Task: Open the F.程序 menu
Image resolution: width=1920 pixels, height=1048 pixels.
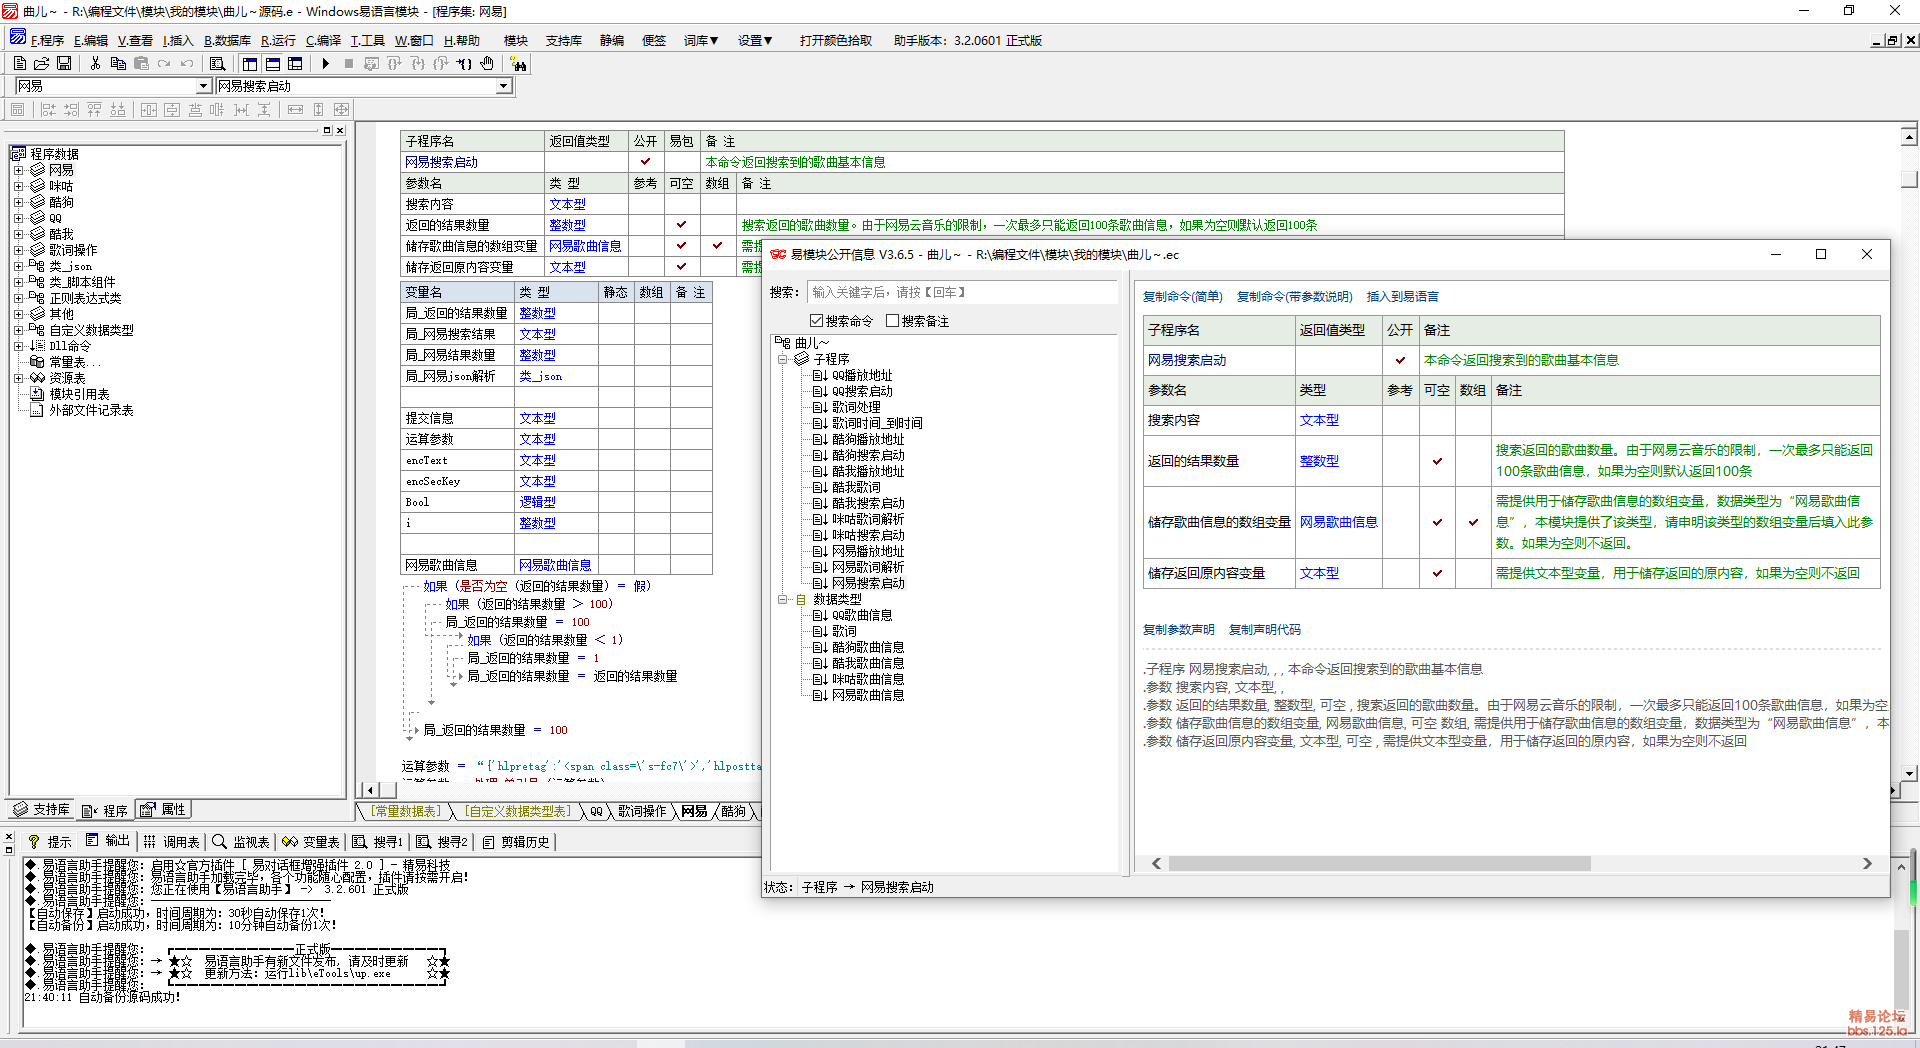Action: pos(47,40)
